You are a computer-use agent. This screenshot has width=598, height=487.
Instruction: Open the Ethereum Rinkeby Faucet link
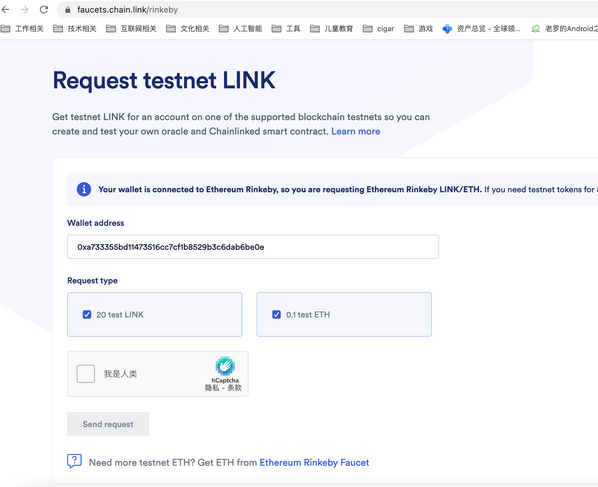tap(314, 463)
